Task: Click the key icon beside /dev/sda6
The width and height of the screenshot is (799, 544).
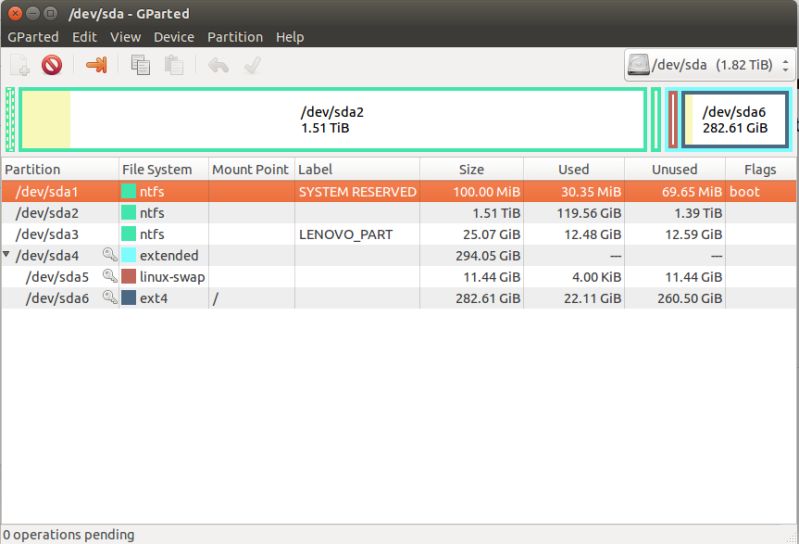Action: 110,297
